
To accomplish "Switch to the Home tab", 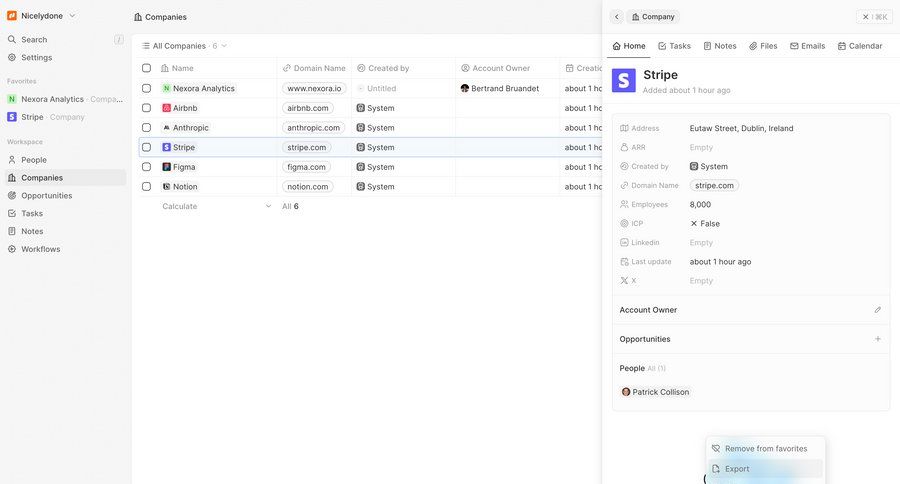I will [629, 46].
